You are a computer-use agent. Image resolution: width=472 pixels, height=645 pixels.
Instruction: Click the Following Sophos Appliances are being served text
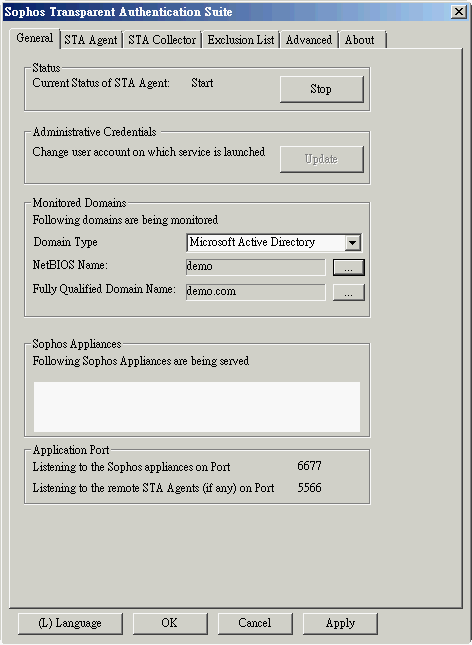tap(141, 361)
